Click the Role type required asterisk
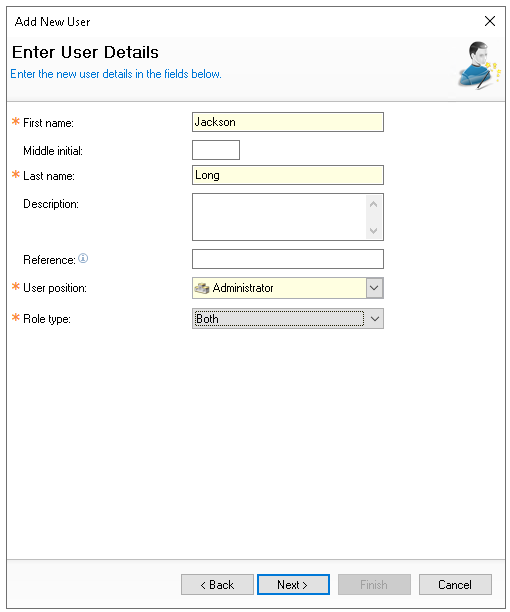The width and height of the screenshot is (510, 612). point(16,317)
